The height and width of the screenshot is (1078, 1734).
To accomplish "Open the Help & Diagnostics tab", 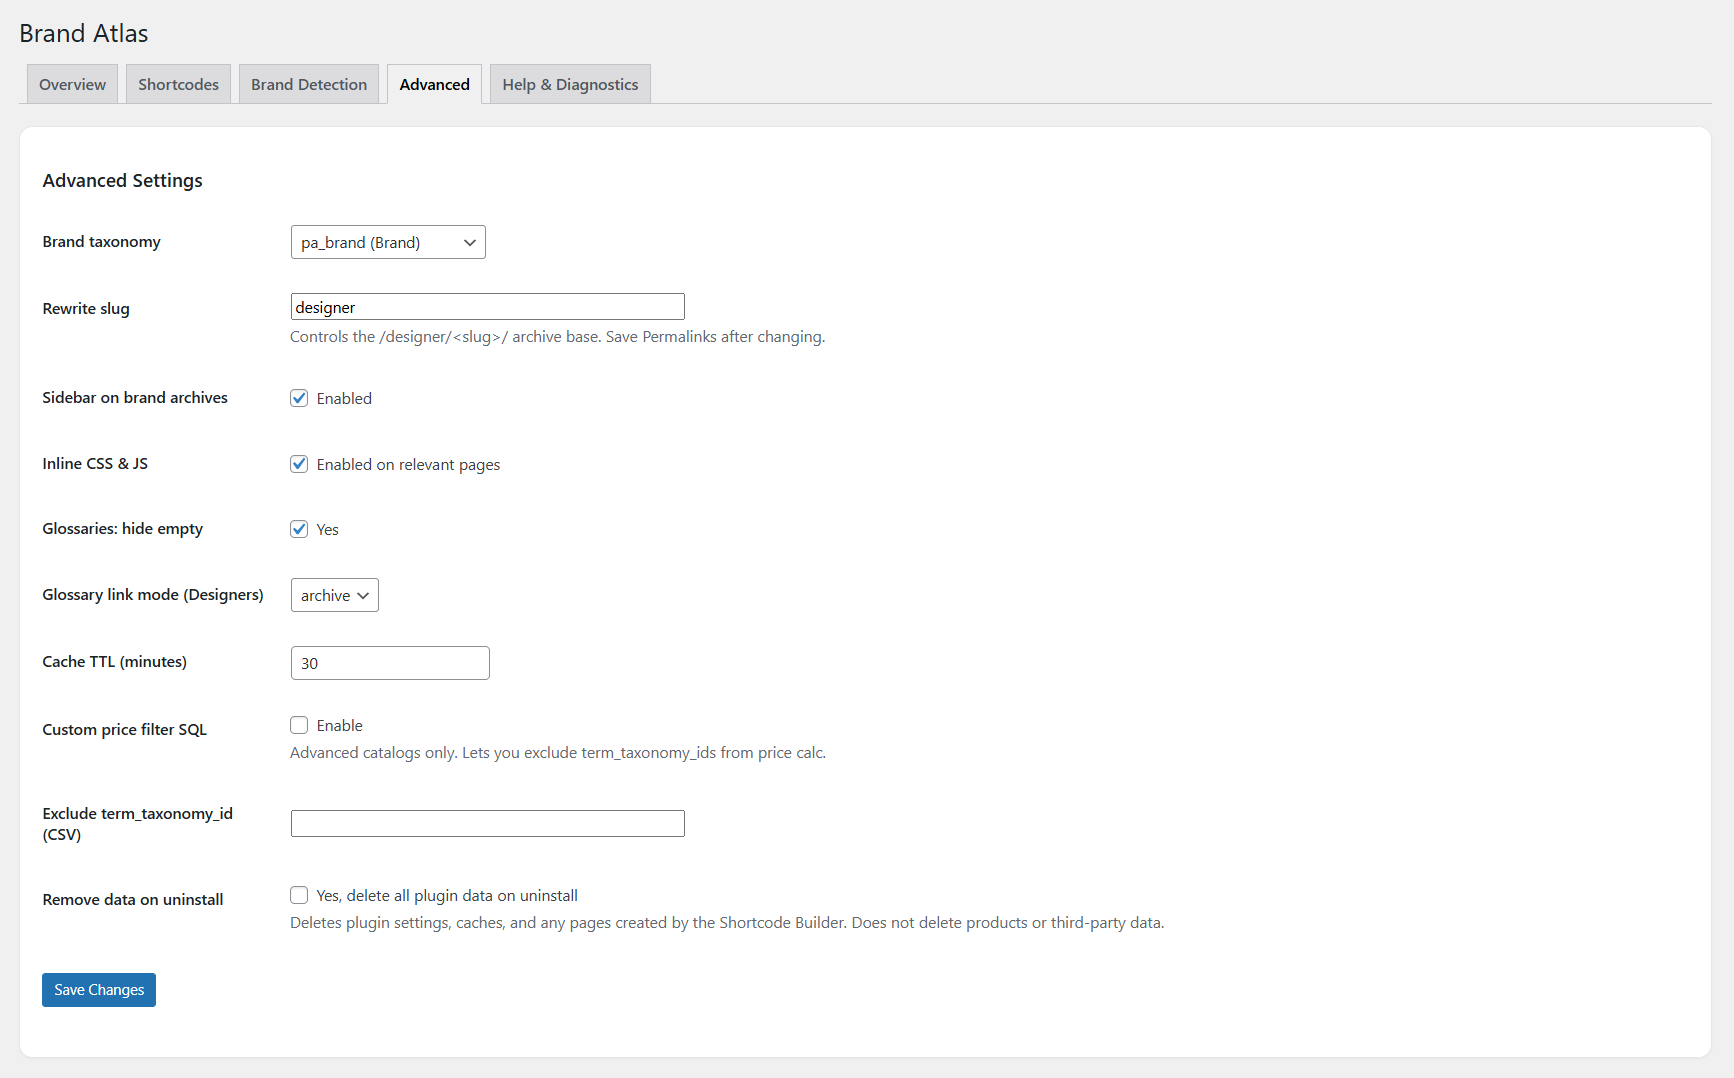I will click(569, 84).
